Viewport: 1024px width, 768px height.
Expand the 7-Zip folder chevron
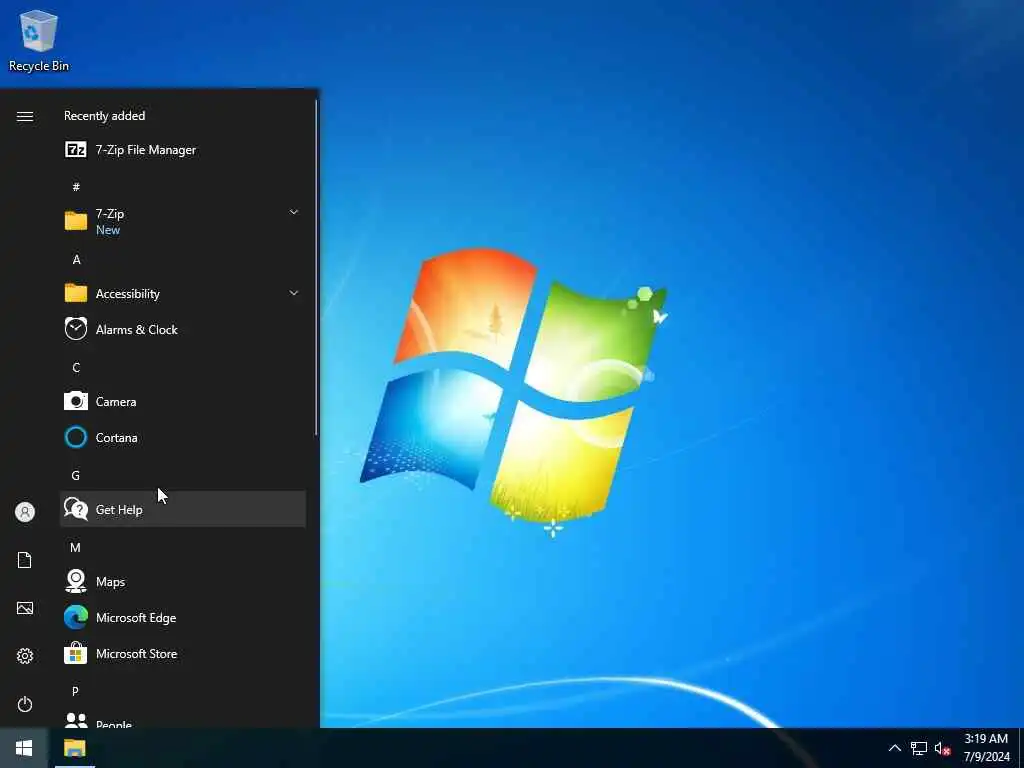point(294,212)
